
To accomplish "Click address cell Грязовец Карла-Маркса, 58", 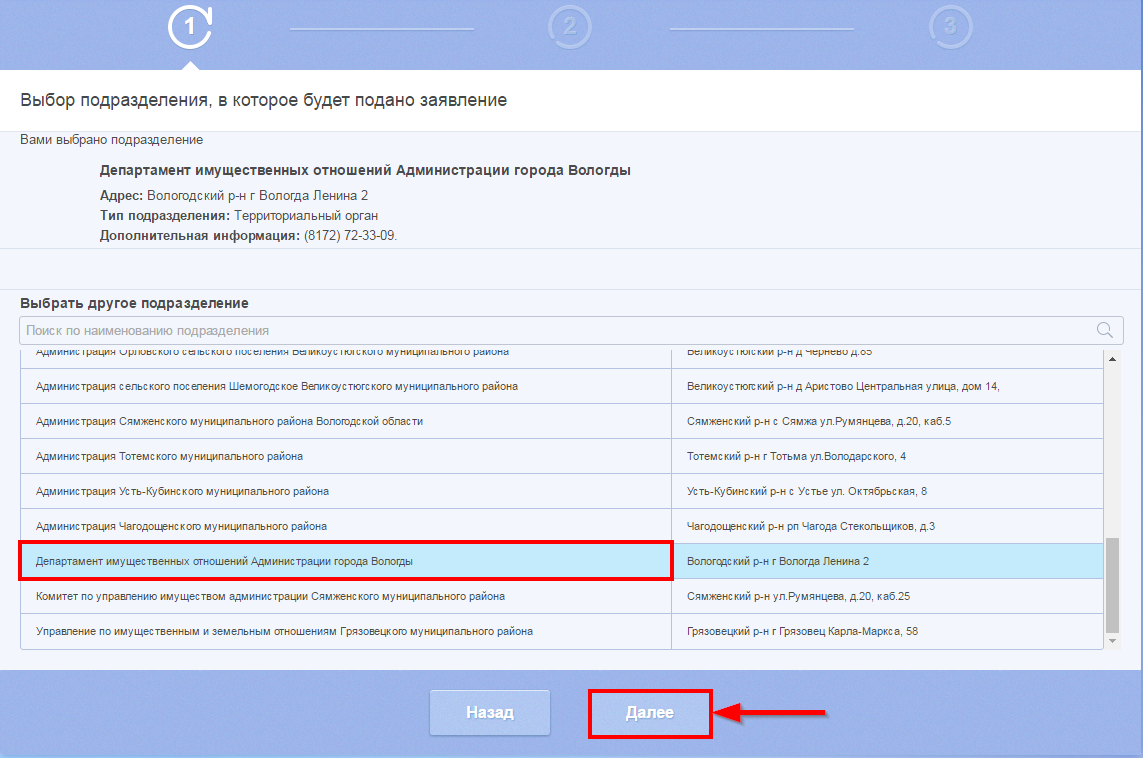I will 887,632.
